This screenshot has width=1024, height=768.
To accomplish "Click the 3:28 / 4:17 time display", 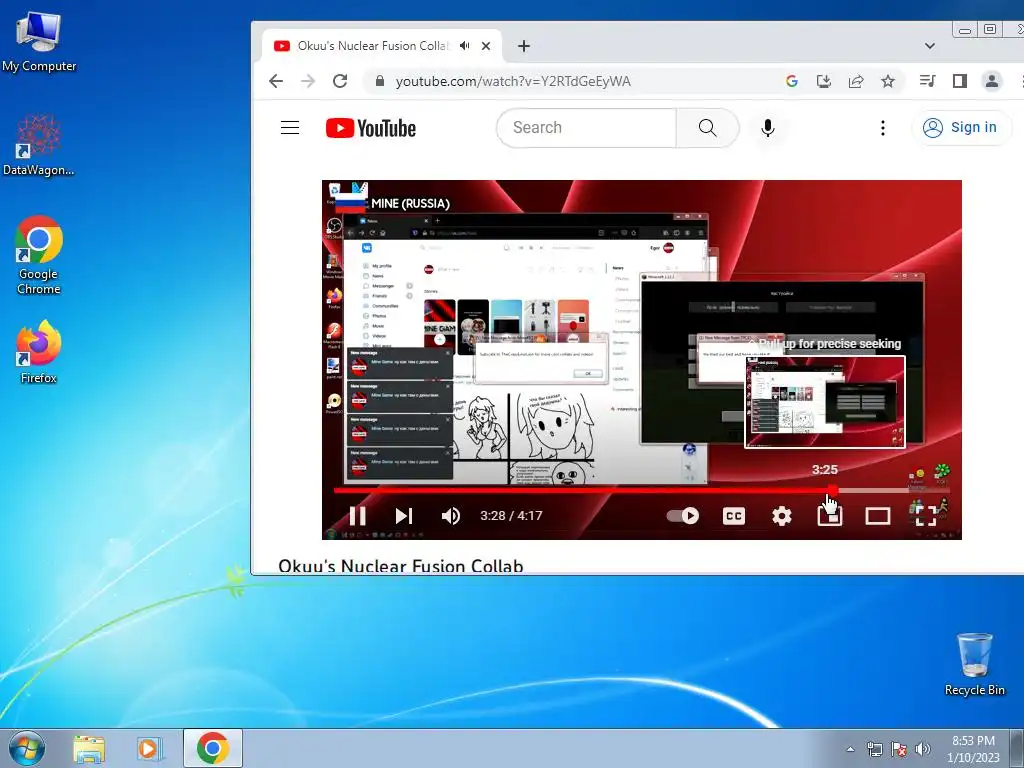I will tap(511, 516).
